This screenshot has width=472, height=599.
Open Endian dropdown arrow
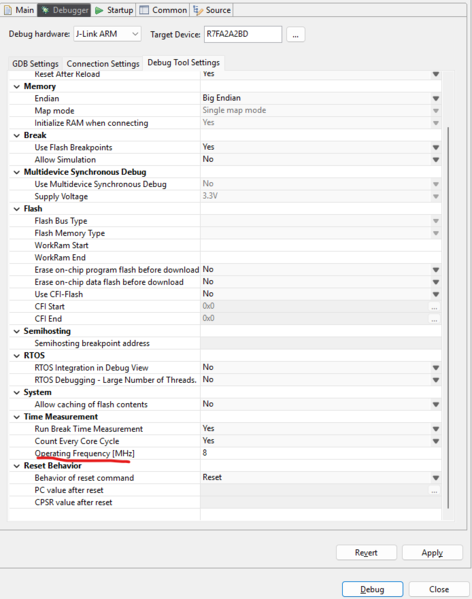pos(436,99)
